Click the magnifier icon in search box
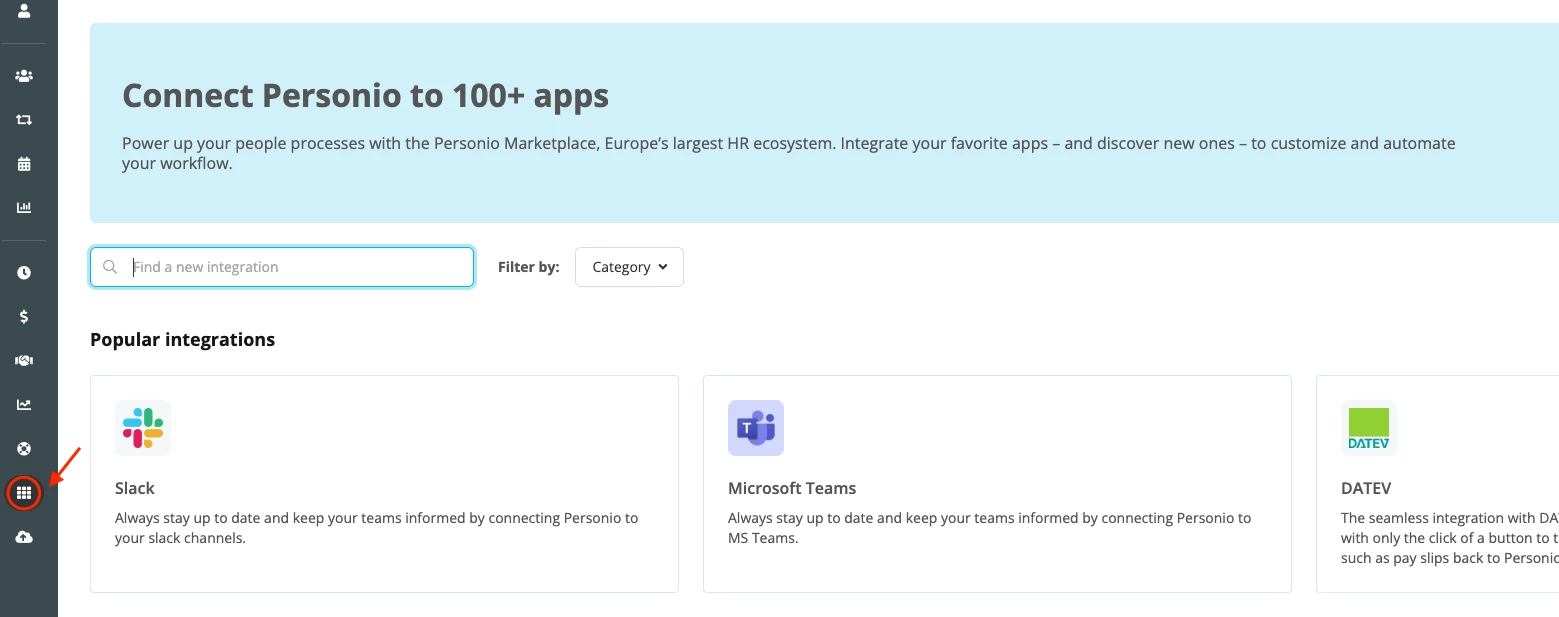 pyautogui.click(x=111, y=267)
